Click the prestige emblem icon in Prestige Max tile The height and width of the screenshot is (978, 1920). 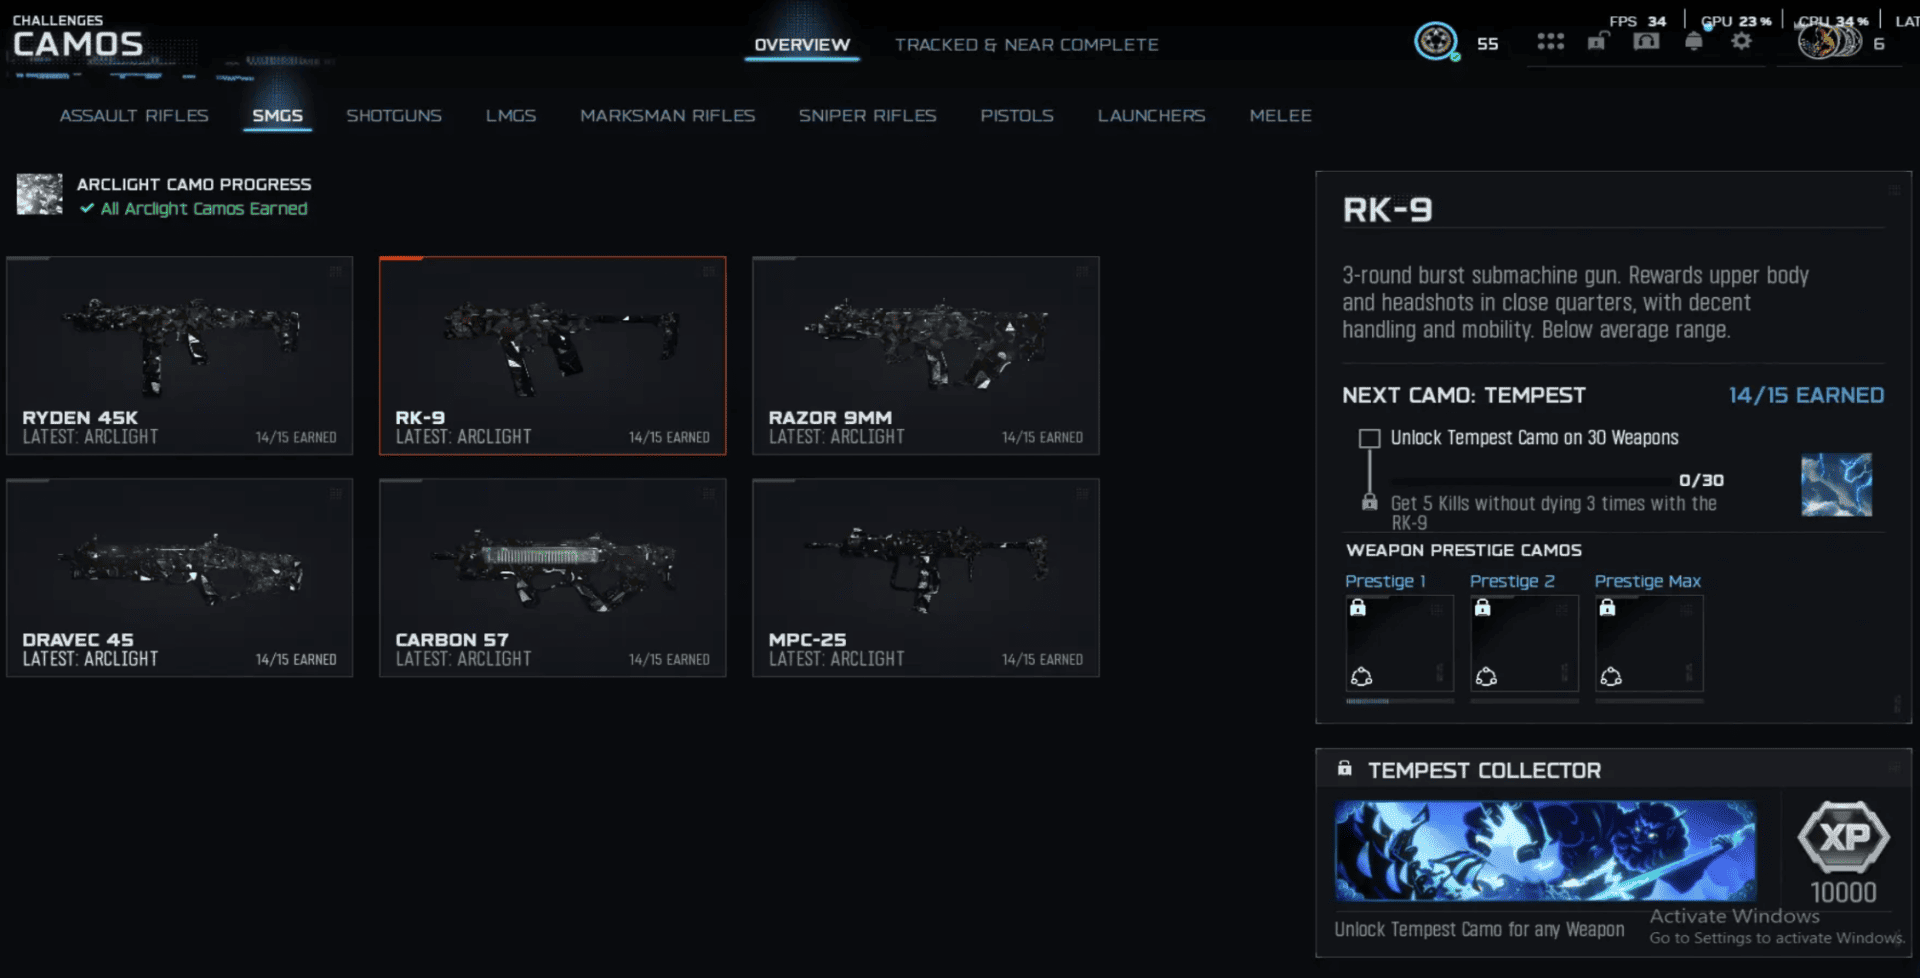pyautogui.click(x=1611, y=677)
